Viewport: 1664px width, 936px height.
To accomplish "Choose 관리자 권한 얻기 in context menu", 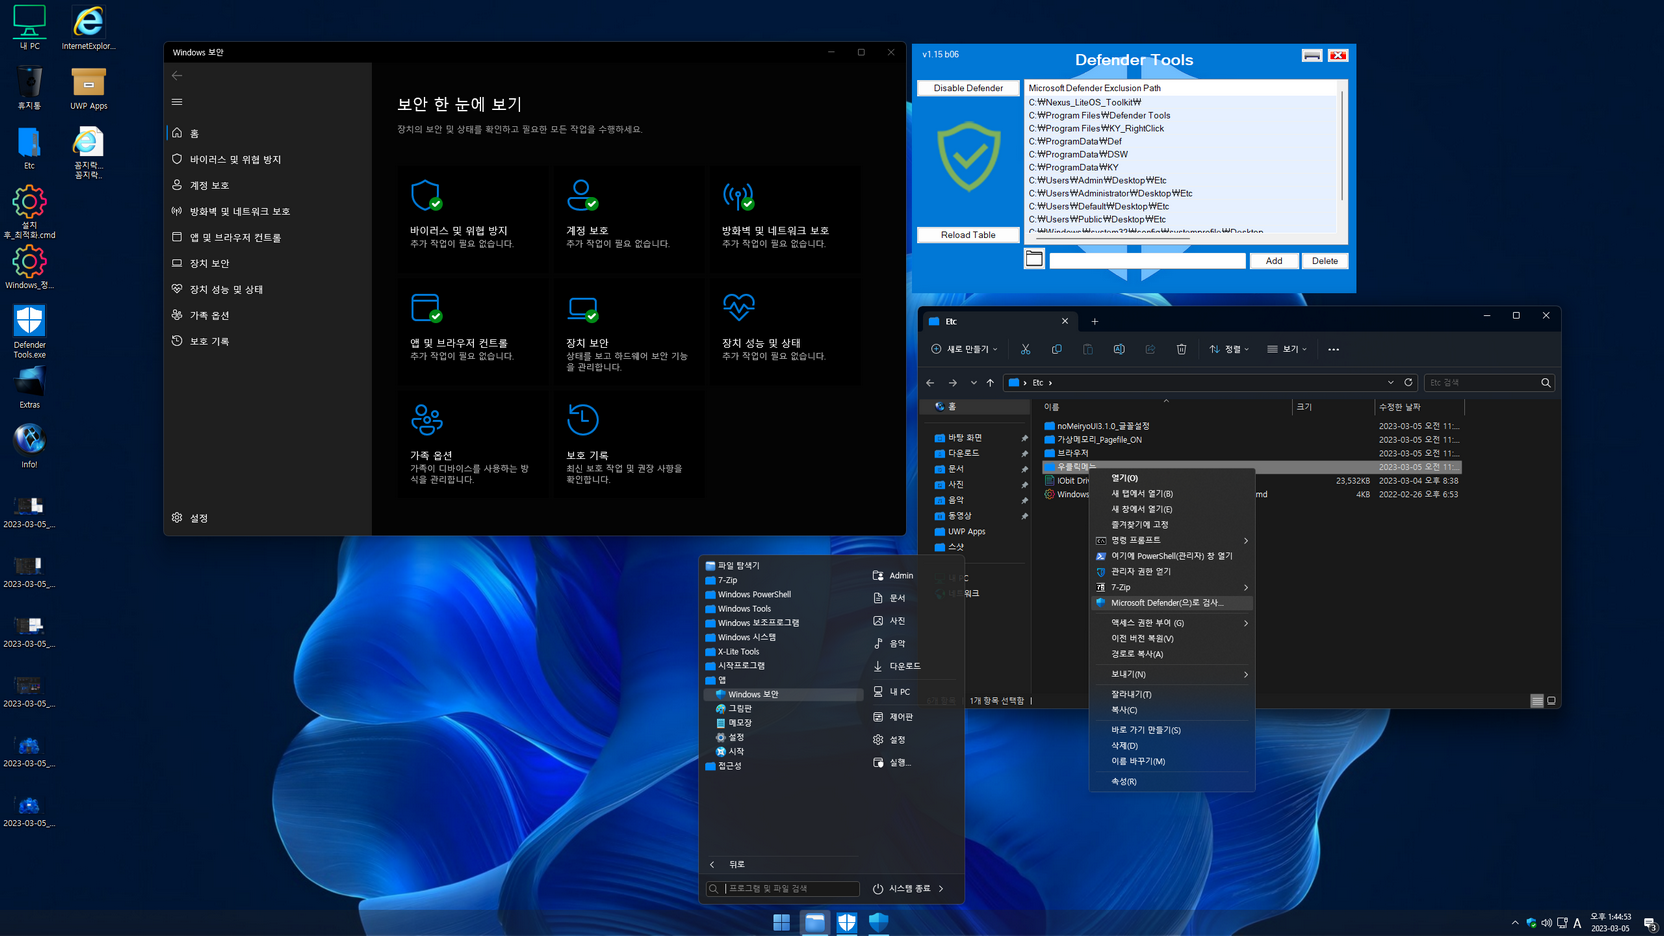I will coord(1172,572).
